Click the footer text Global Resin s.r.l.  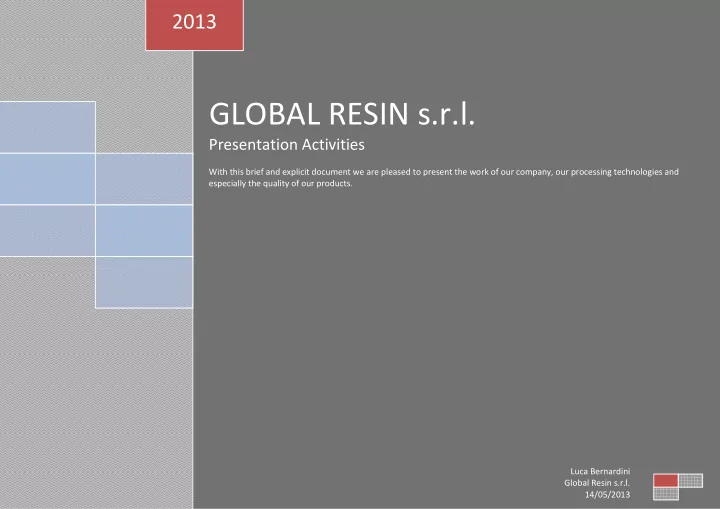pos(597,483)
